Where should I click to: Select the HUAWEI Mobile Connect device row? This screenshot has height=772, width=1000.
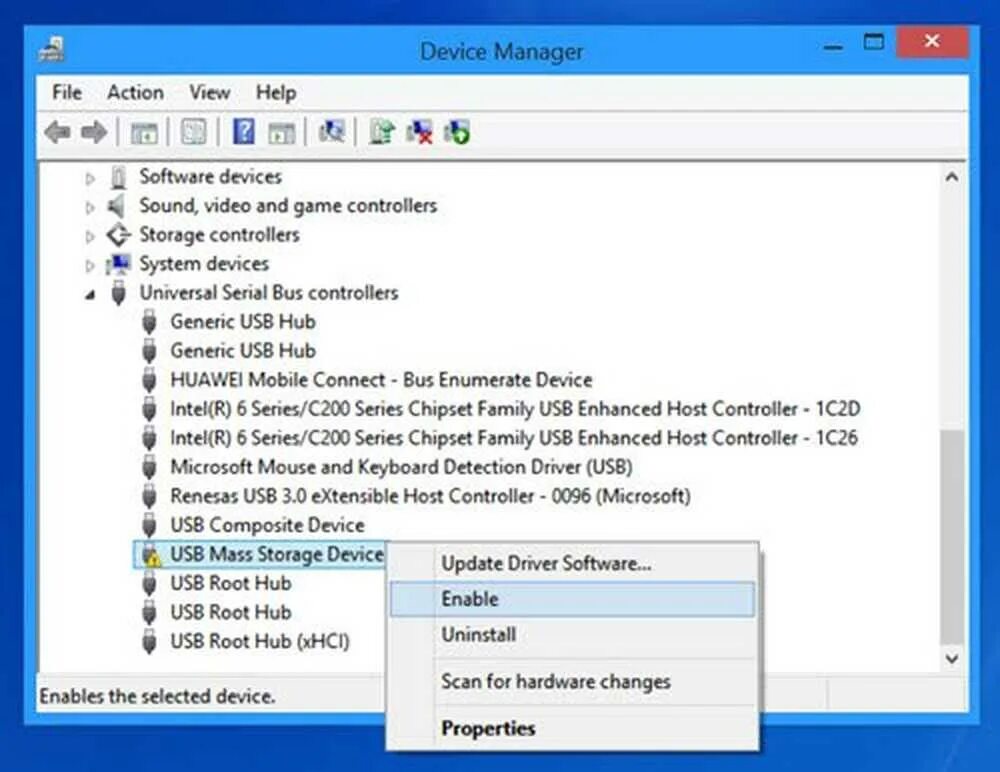[381, 380]
